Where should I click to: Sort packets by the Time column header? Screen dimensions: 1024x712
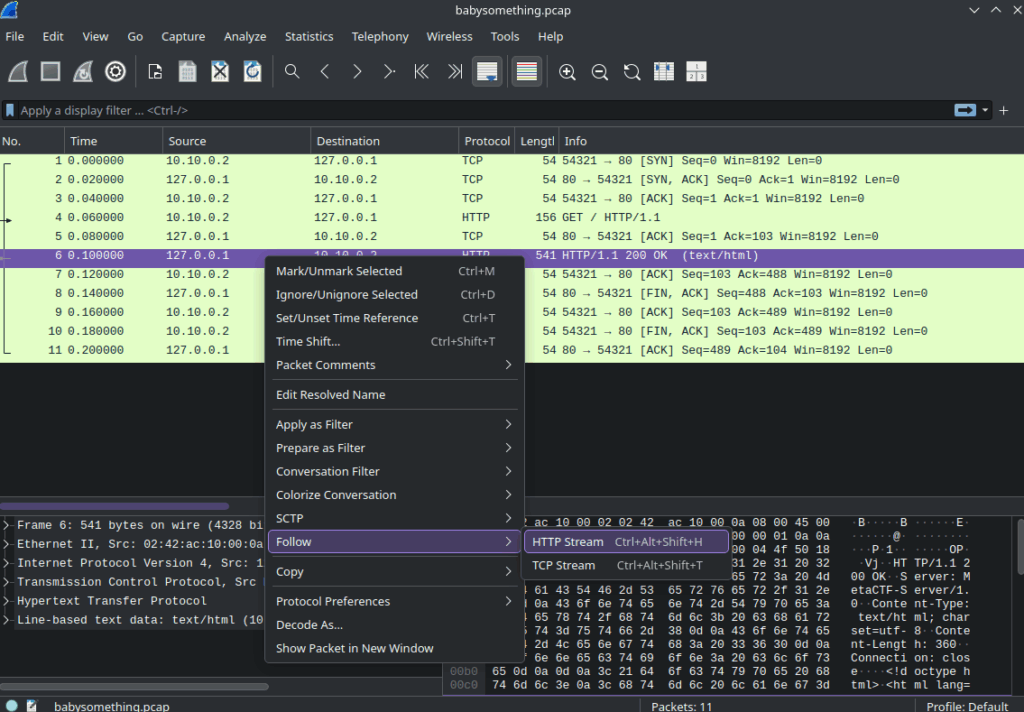tap(113, 141)
